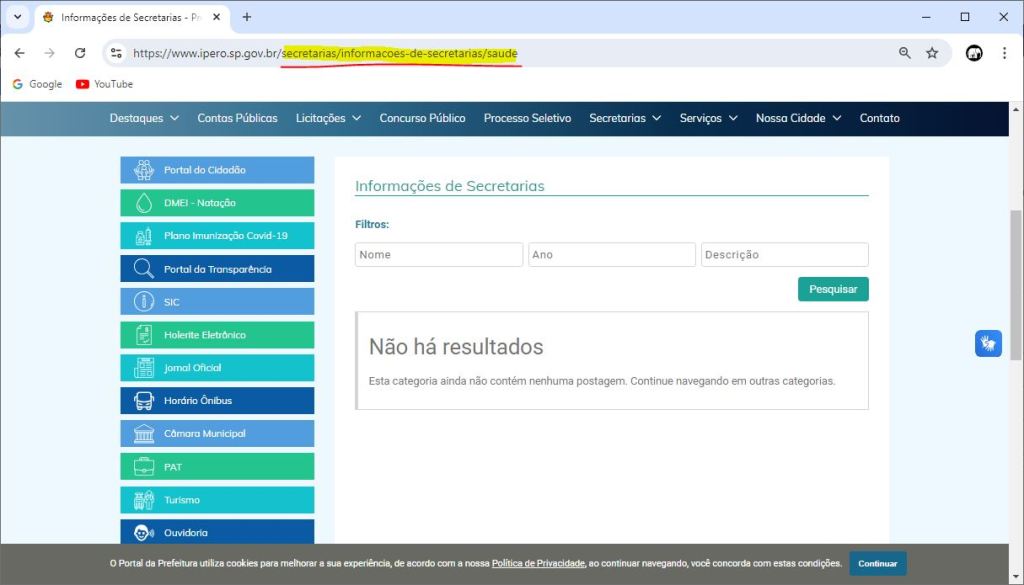Open the Câmara Municipal building icon
Image resolution: width=1024 pixels, height=585 pixels.
pyautogui.click(x=144, y=434)
